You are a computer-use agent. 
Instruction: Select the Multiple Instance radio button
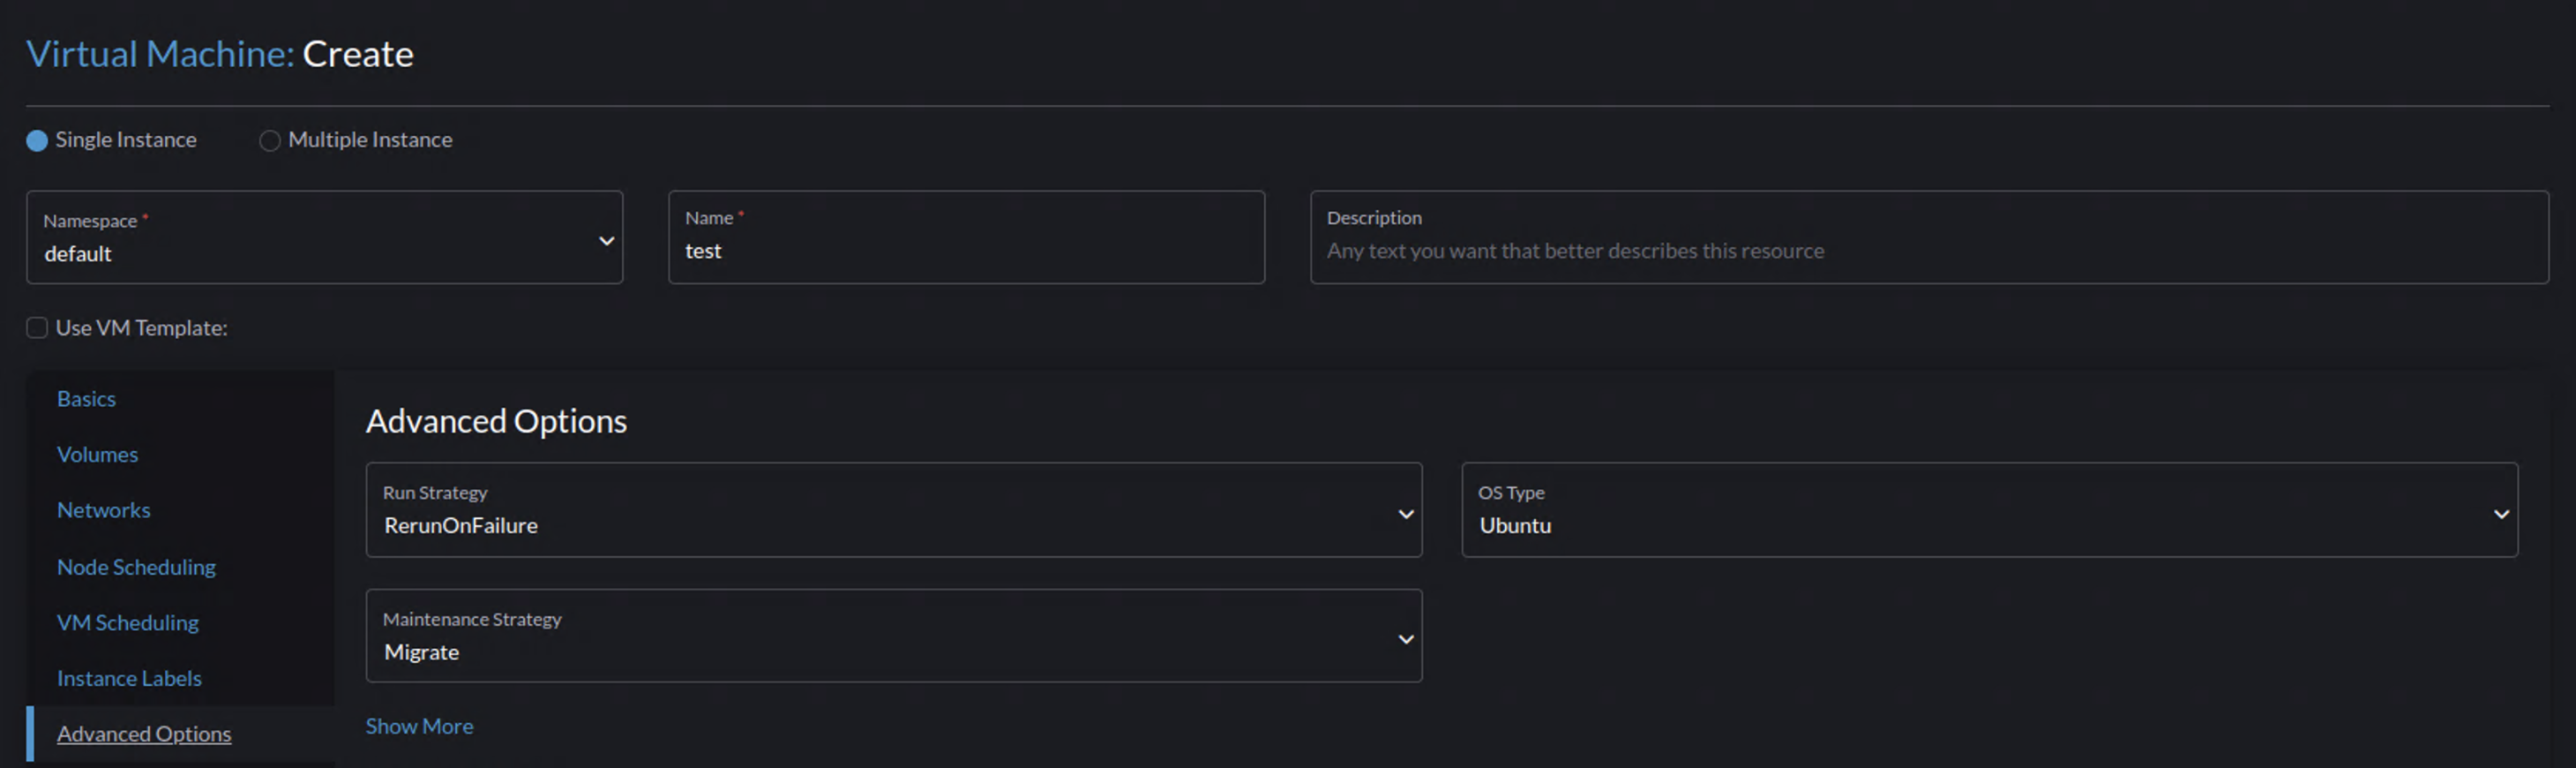pyautogui.click(x=268, y=140)
